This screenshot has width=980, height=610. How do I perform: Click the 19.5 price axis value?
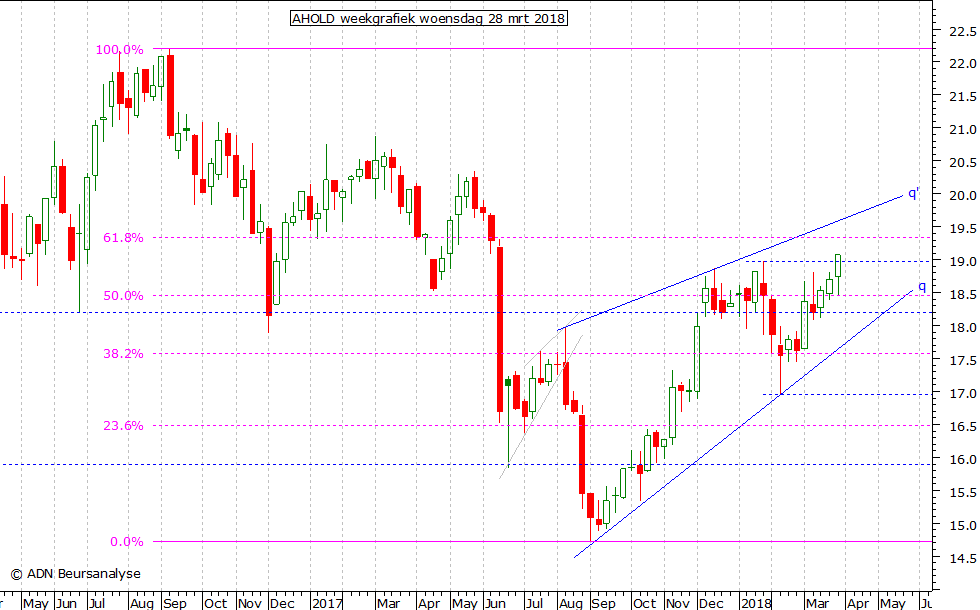pyautogui.click(x=962, y=229)
